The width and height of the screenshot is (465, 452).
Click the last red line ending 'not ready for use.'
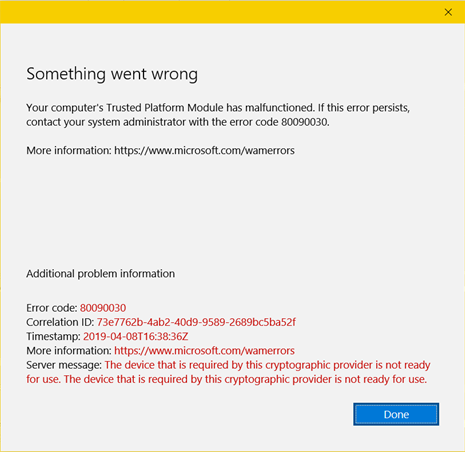227,379
